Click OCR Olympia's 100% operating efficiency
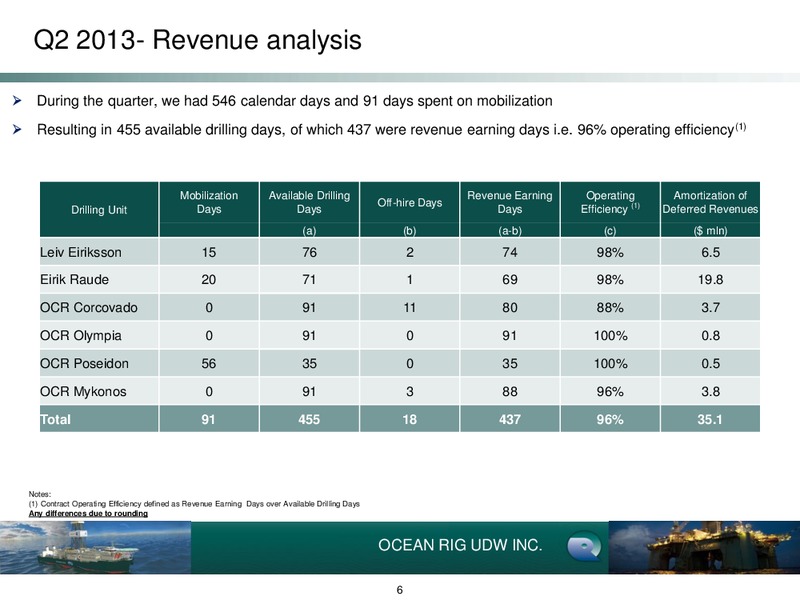 coord(610,336)
